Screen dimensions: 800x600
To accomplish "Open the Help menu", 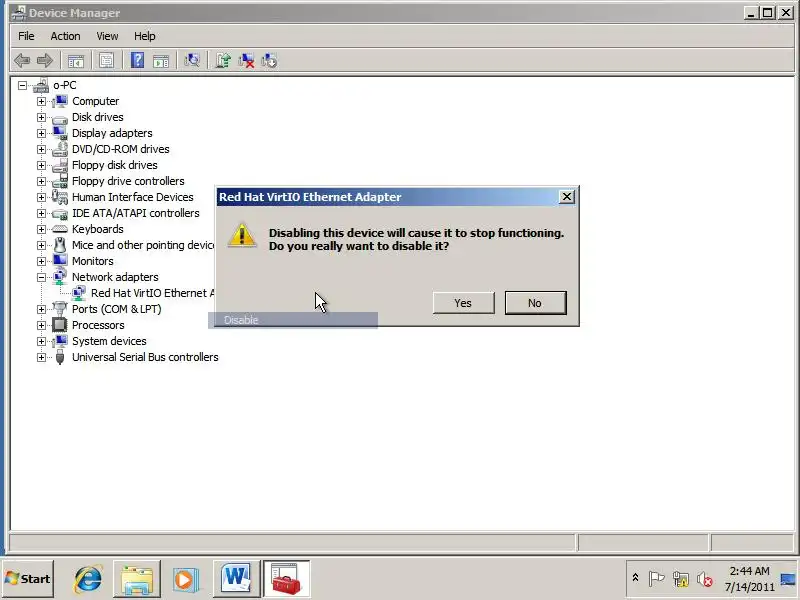I will pyautogui.click(x=145, y=36).
